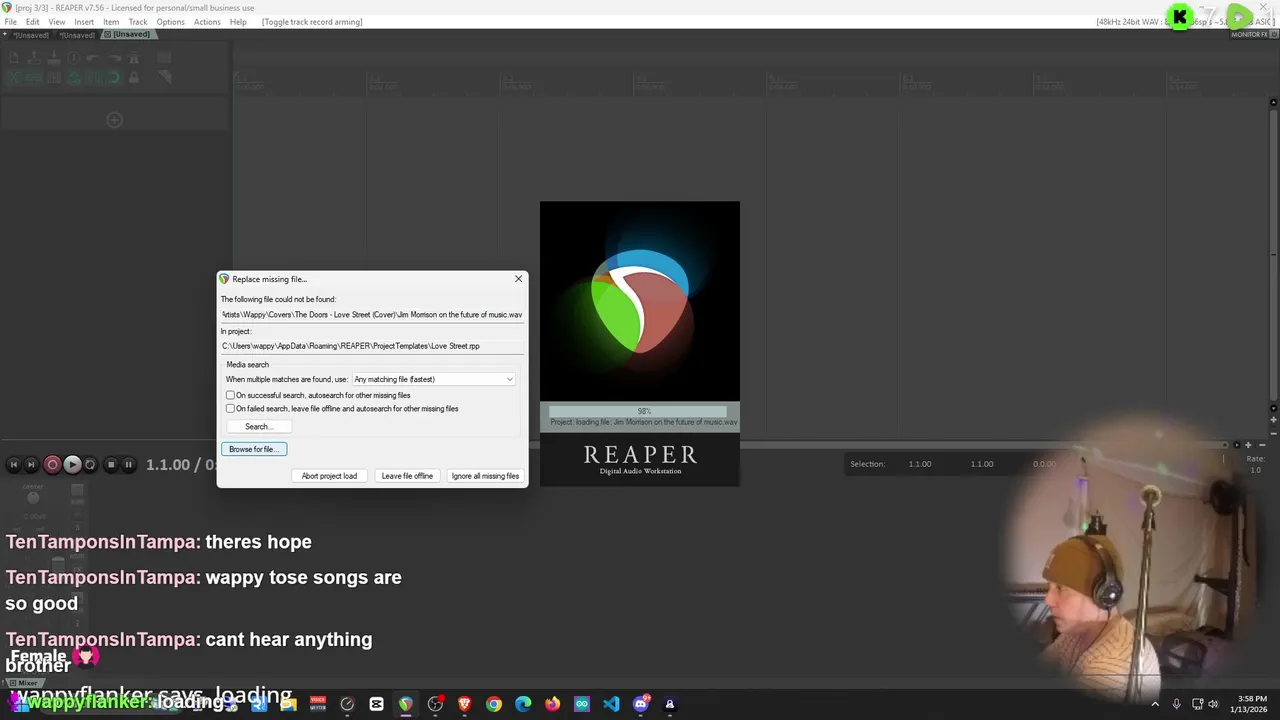This screenshot has height=720, width=1280.
Task: Click the New project toolbar icon
Action: [x=14, y=58]
